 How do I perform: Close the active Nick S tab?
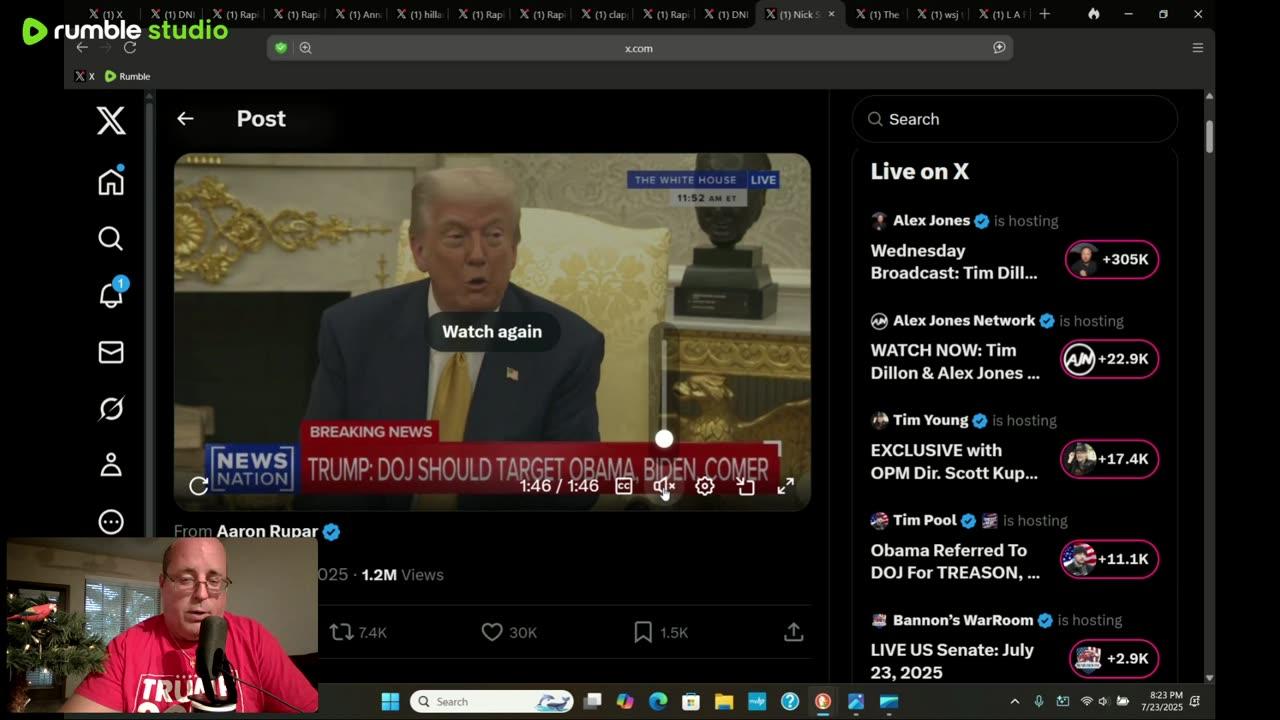[x=831, y=14]
